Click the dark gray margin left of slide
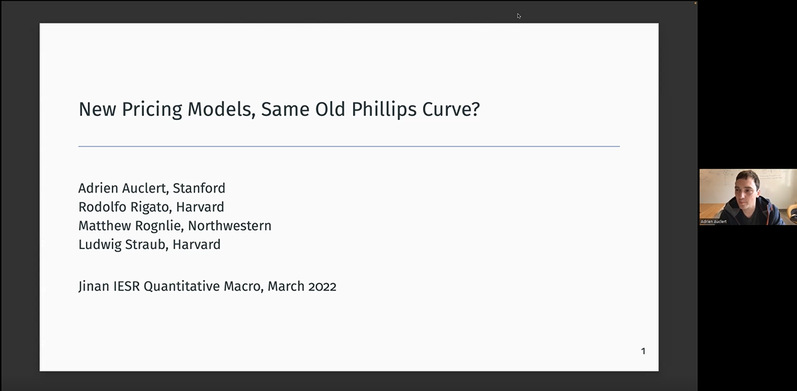Viewport: 797px width, 391px height. pos(20,197)
